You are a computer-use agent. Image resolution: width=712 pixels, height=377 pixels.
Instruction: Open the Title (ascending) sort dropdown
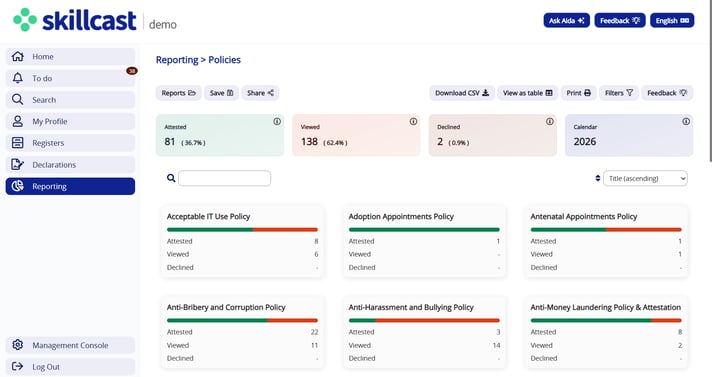coord(645,178)
